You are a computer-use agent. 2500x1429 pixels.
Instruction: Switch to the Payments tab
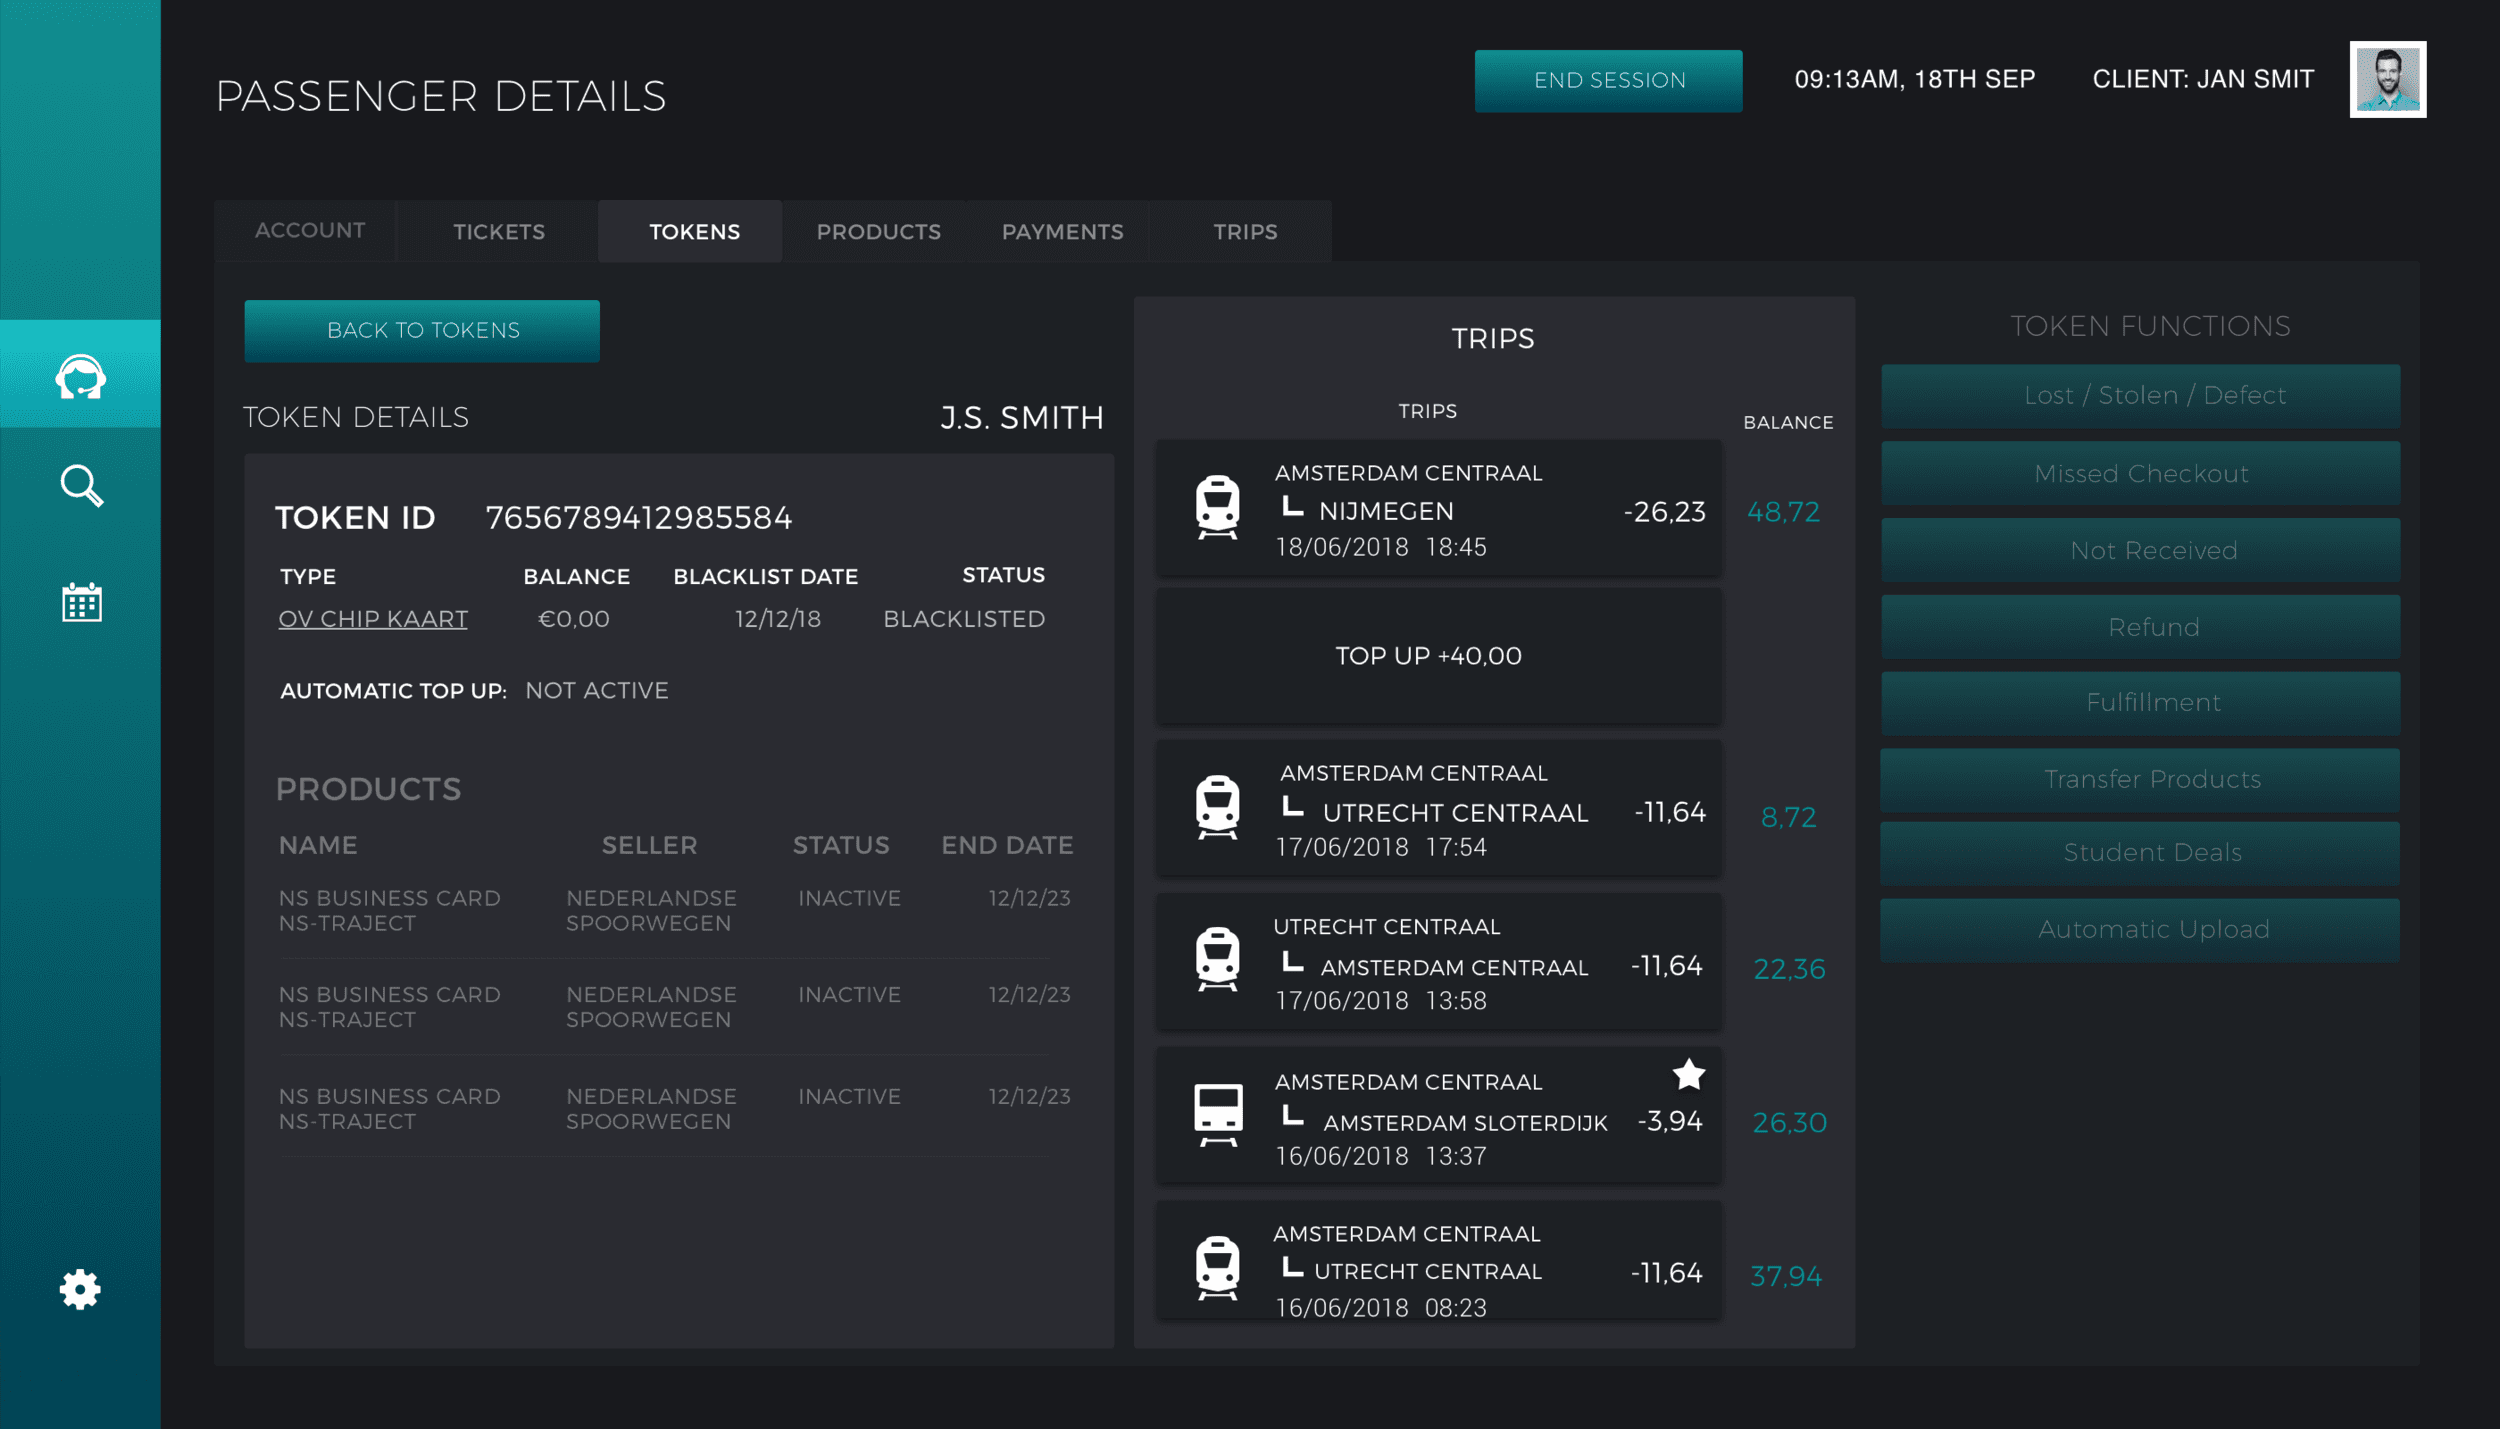(x=1062, y=232)
